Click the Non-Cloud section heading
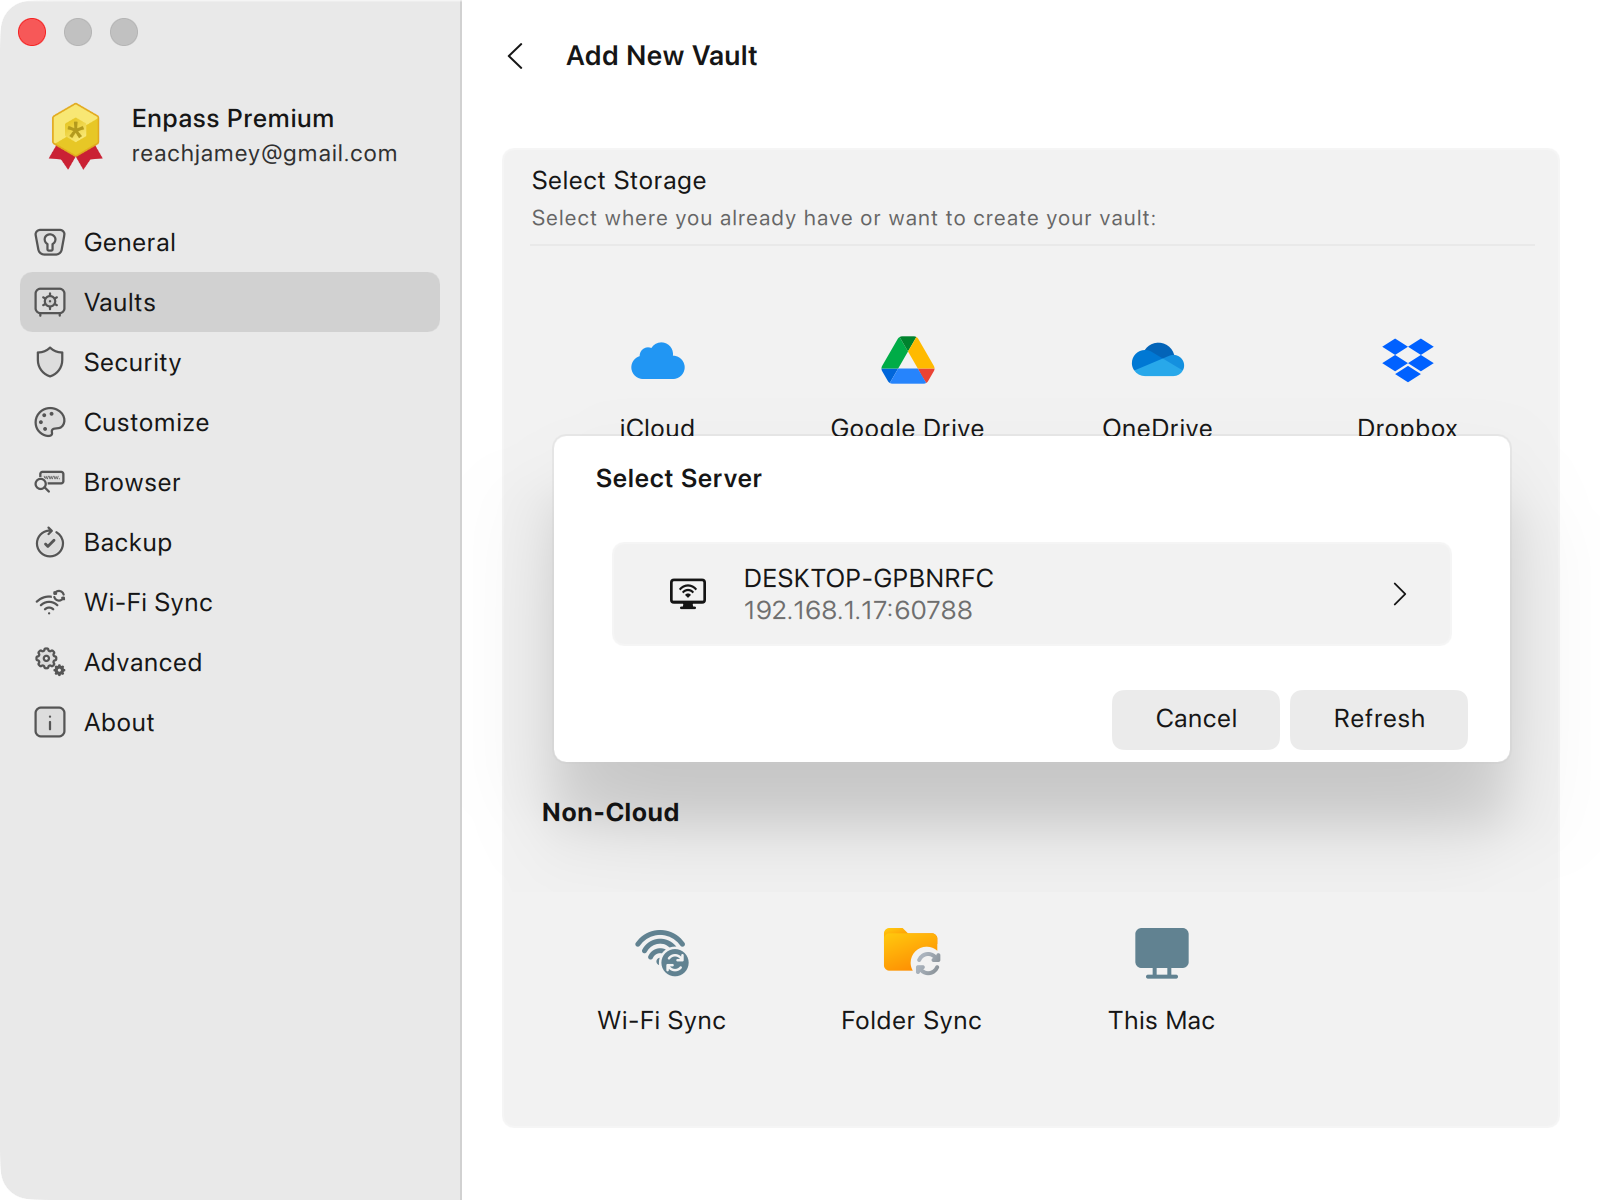Screen dimensions: 1600x1200 610,812
